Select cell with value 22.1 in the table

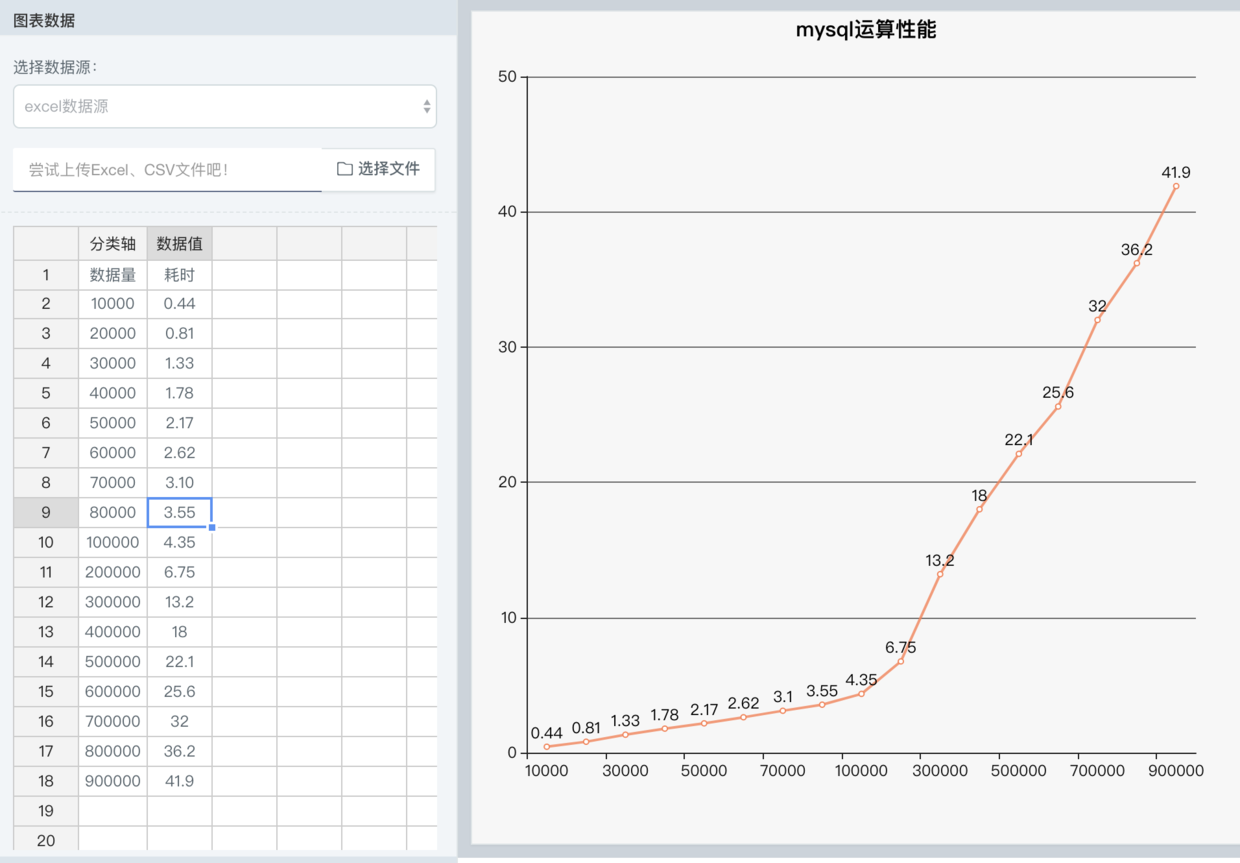click(179, 661)
